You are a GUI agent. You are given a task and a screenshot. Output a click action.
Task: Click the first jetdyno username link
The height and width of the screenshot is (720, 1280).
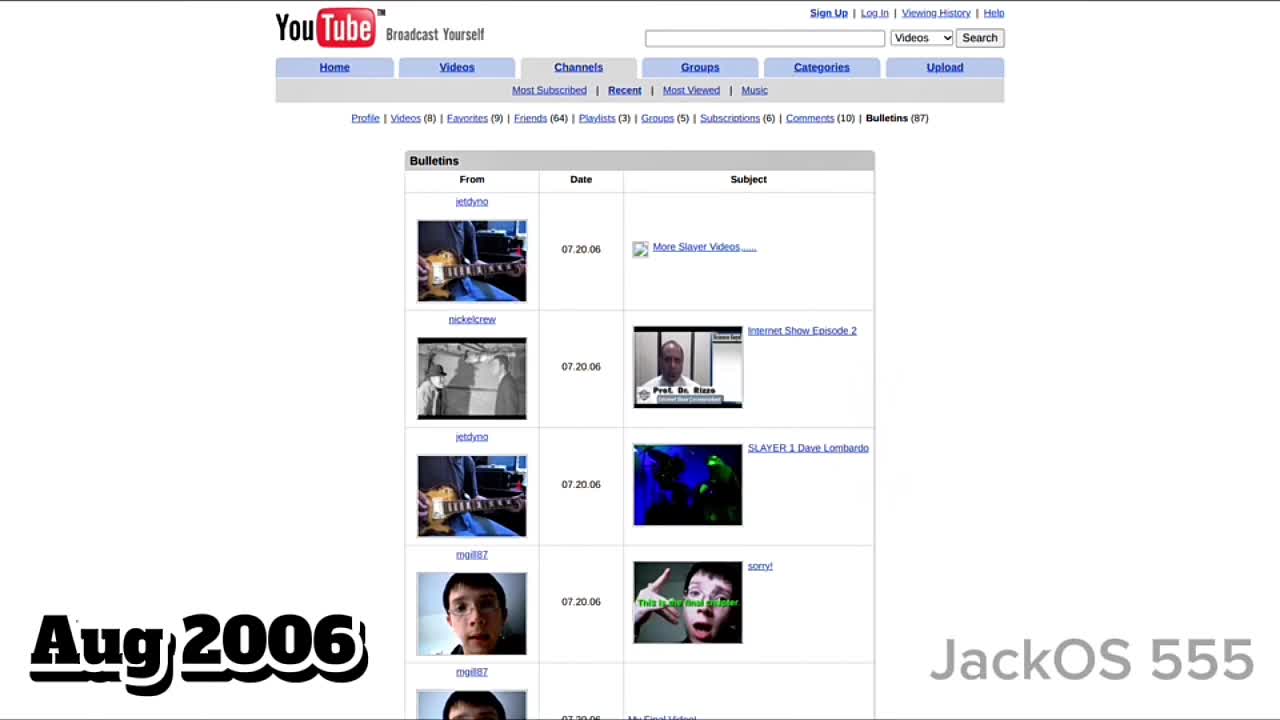(x=472, y=202)
